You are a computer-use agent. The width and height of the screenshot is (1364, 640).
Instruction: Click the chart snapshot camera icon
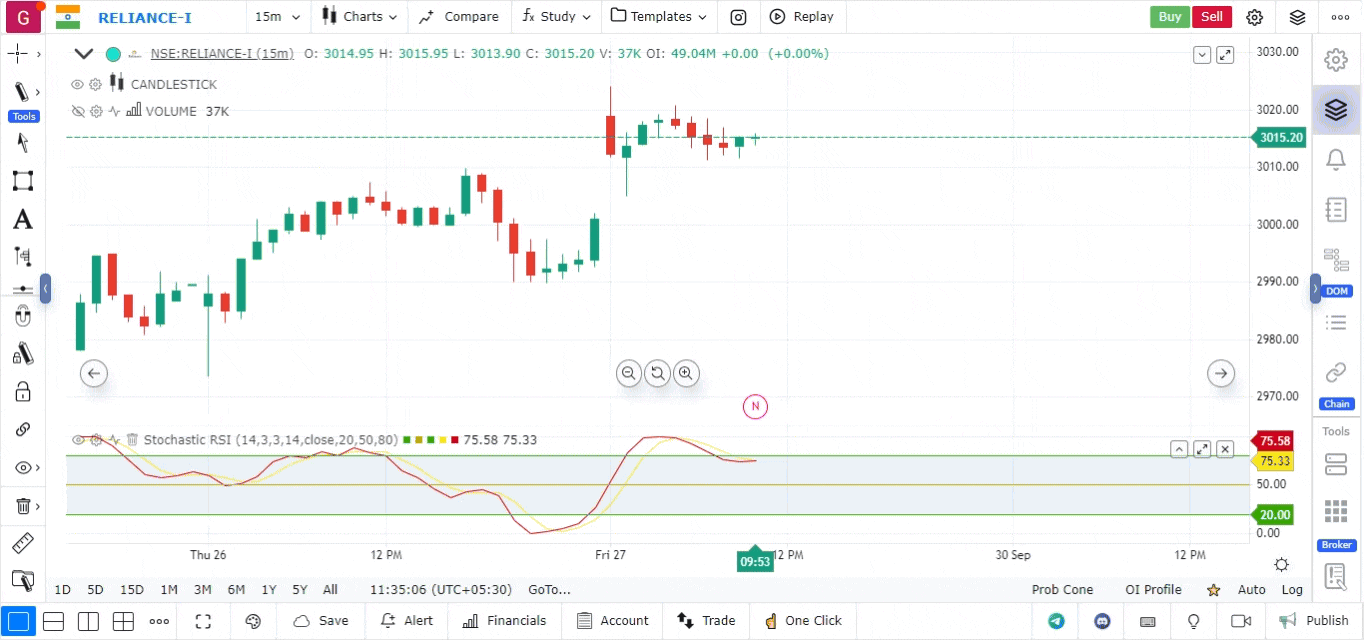click(738, 17)
